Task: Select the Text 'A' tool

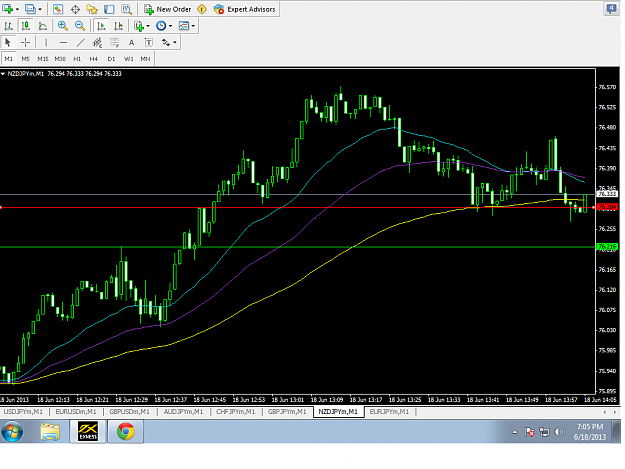Action: coord(131,43)
